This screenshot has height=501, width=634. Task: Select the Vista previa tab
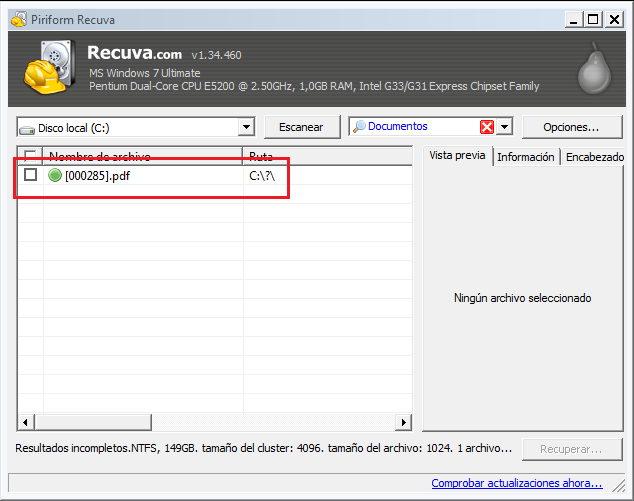tap(457, 155)
